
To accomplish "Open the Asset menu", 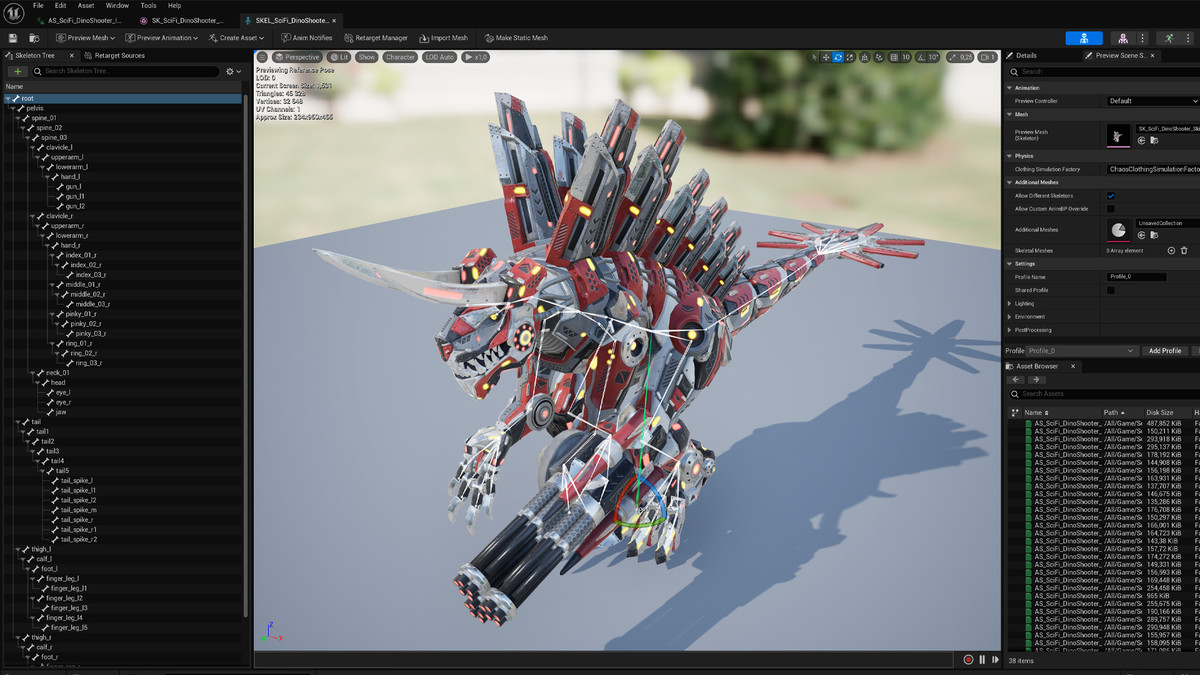I will click(x=86, y=5).
